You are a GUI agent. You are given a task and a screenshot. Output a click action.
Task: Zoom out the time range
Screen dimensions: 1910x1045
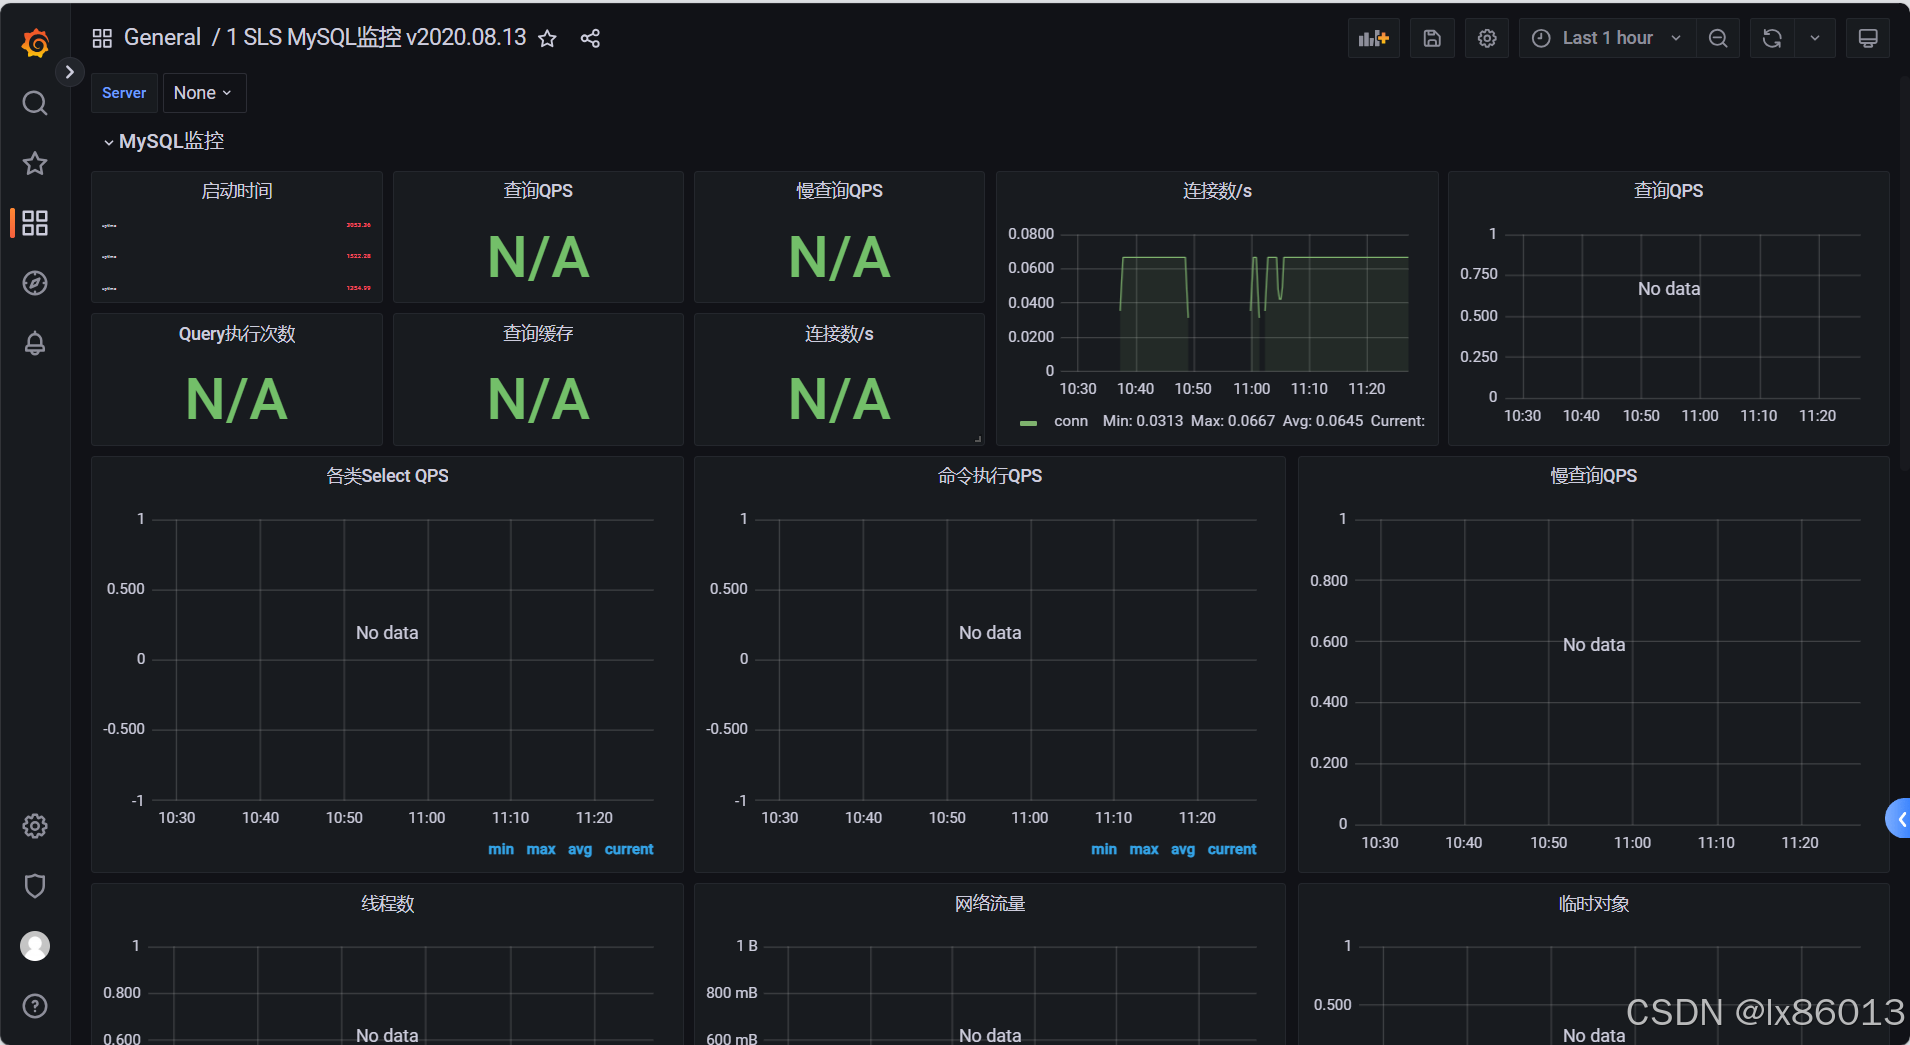(1718, 38)
